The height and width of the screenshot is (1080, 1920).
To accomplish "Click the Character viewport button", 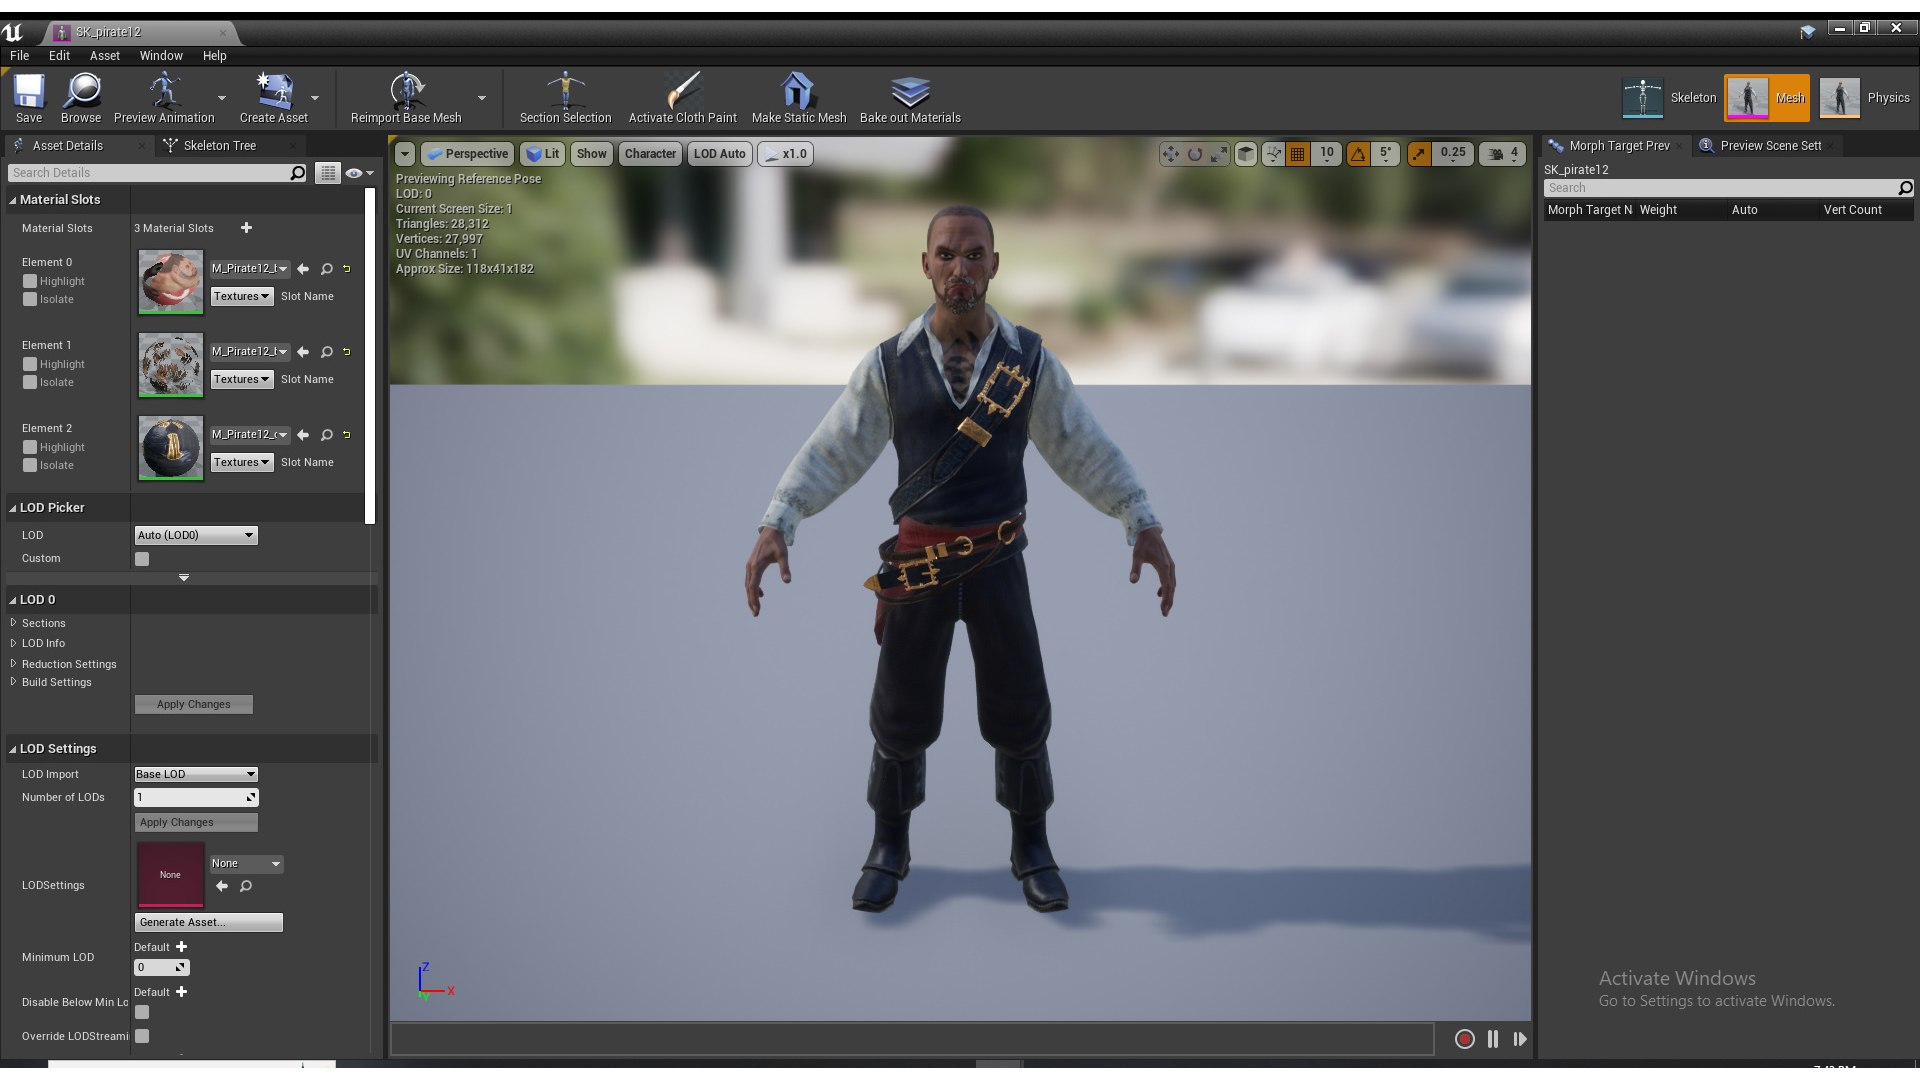I will pyautogui.click(x=650, y=154).
